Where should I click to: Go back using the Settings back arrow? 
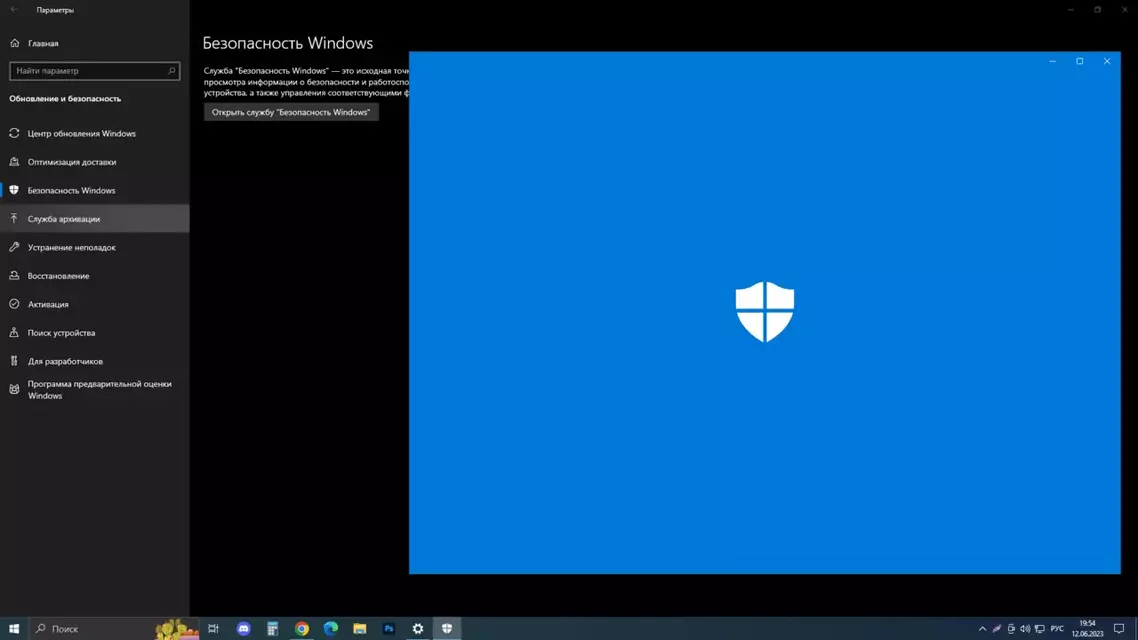[14, 10]
